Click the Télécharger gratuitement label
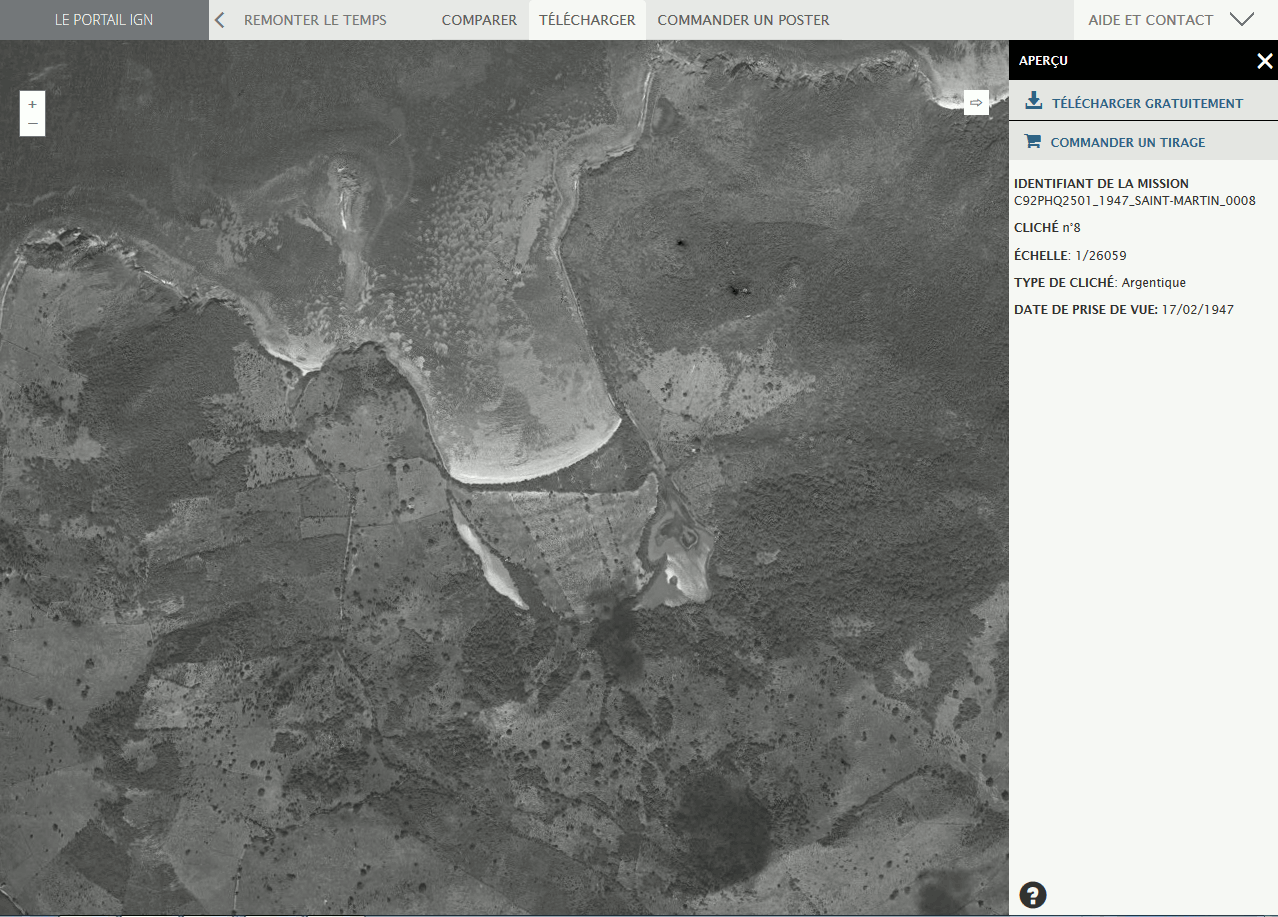This screenshot has height=917, width=1278. coord(1147,103)
